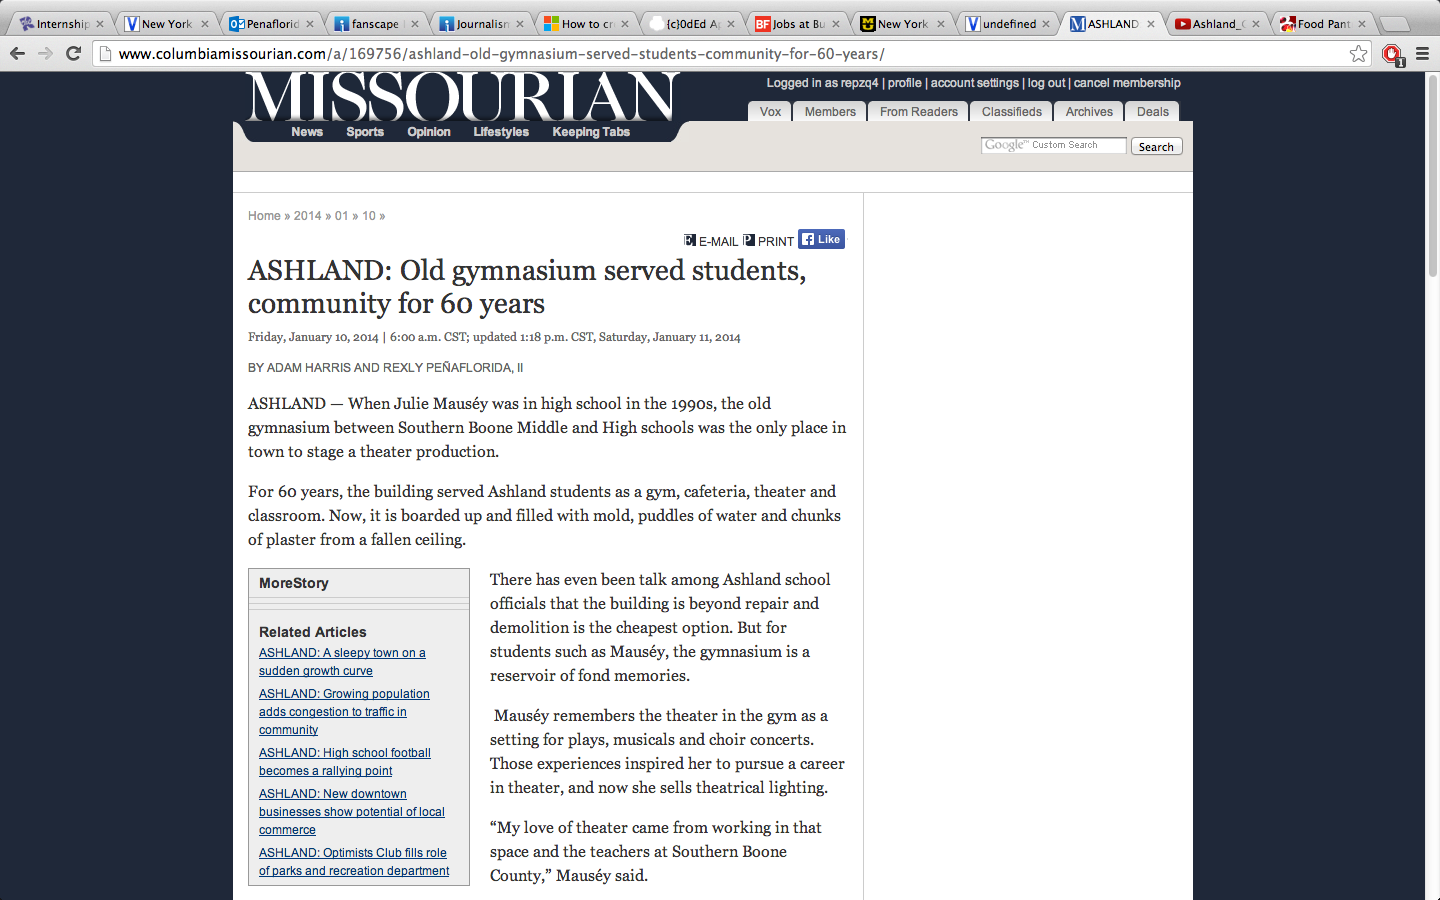
Task: Click the 'log out' link
Action: [1046, 83]
